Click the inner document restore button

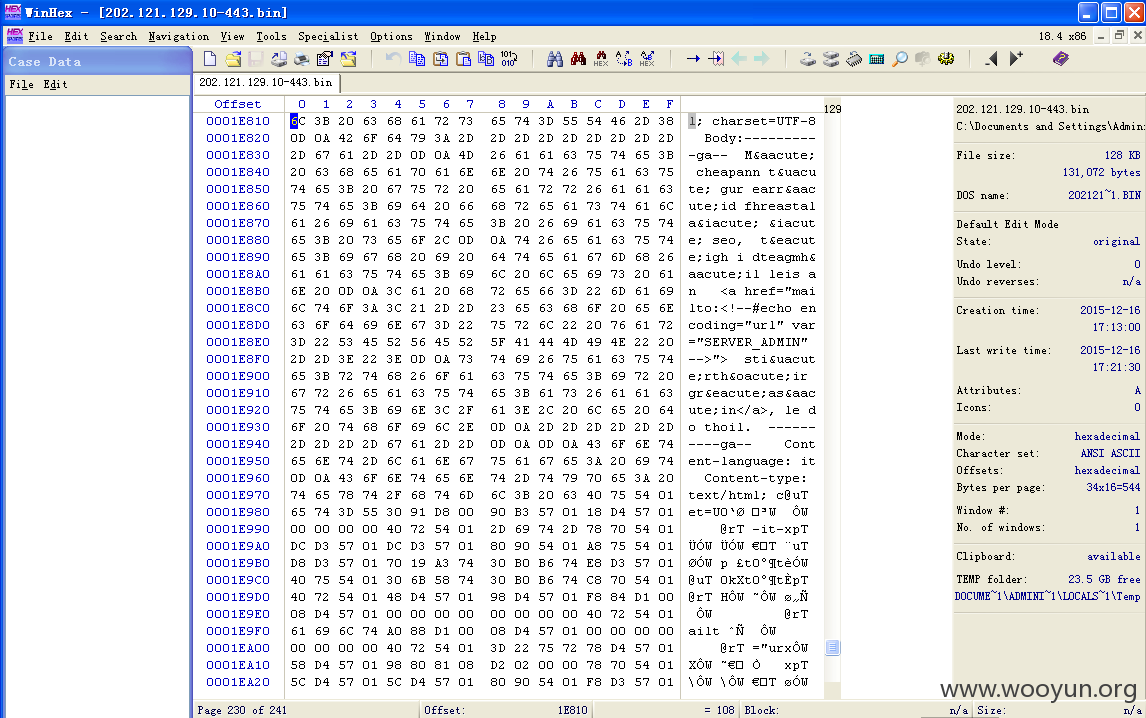(x=1119, y=36)
